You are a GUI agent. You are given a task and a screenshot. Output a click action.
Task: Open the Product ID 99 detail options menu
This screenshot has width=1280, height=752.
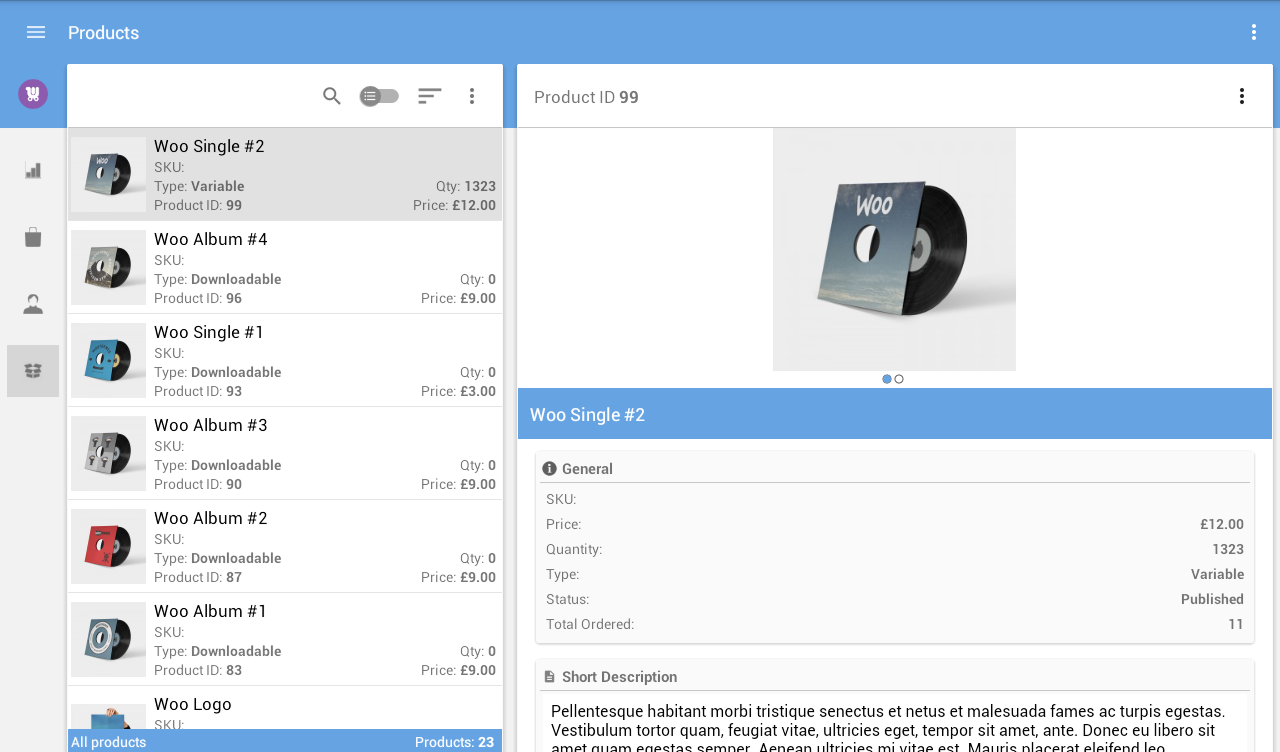[x=1242, y=96]
